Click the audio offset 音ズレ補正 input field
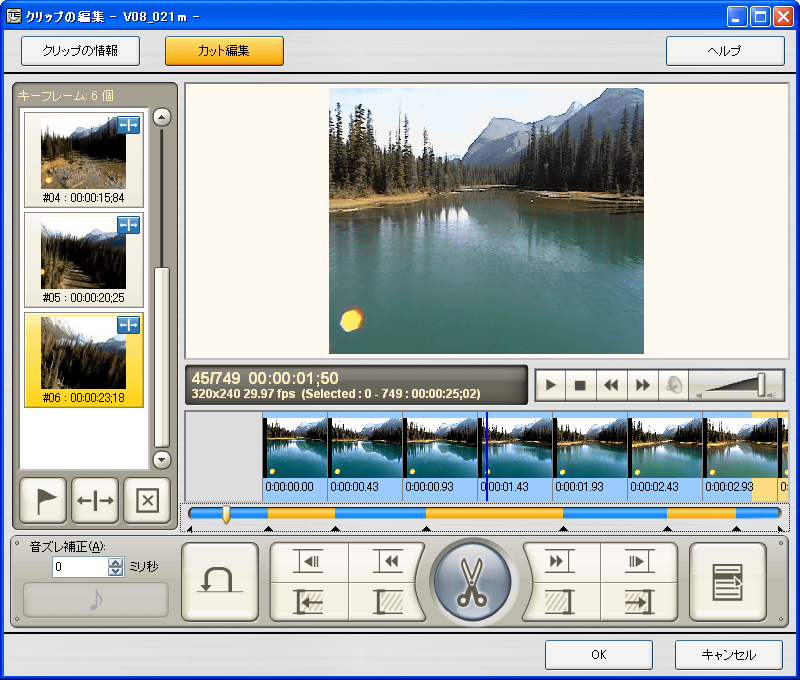 click(x=81, y=567)
